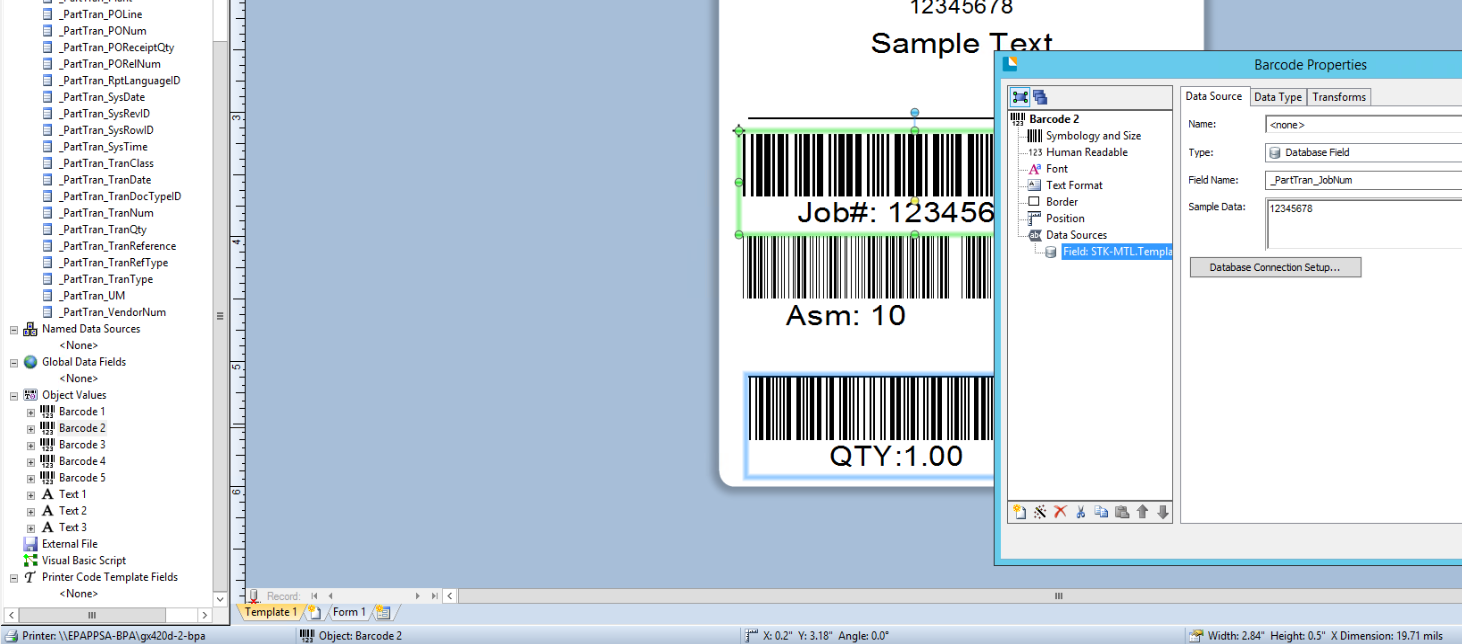Go to last record navigation button
This screenshot has height=644, width=1462.
pos(434,596)
